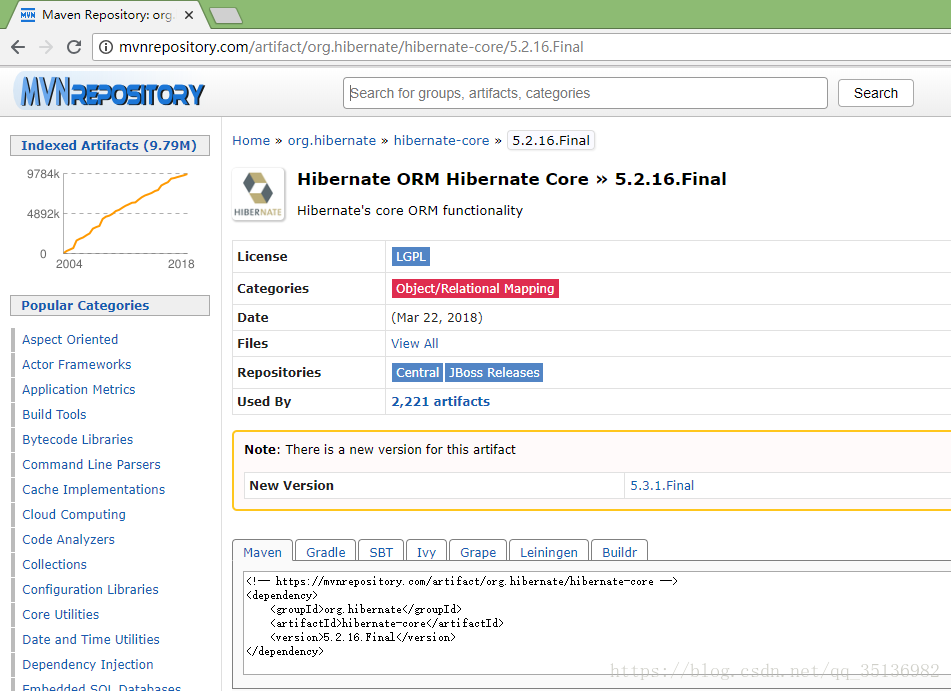Click the address bar URL
Image resolution: width=951 pixels, height=691 pixels.
coord(351,47)
